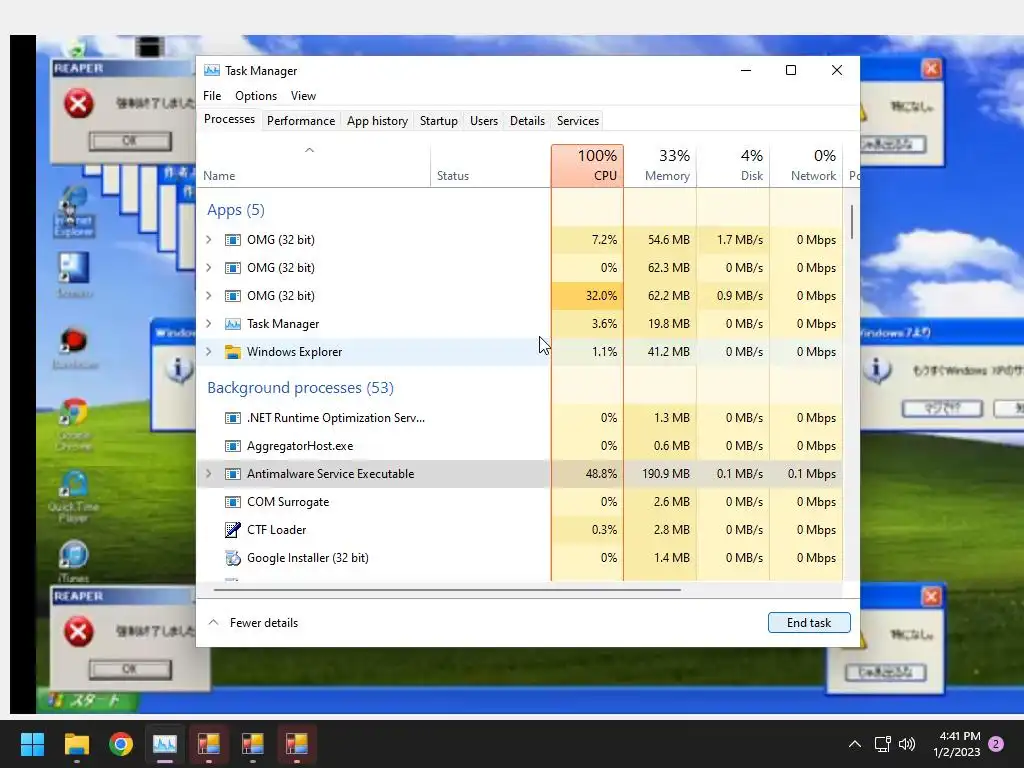Click the Background processes (53) heading
Screen dimensions: 1024x768
coord(300,388)
